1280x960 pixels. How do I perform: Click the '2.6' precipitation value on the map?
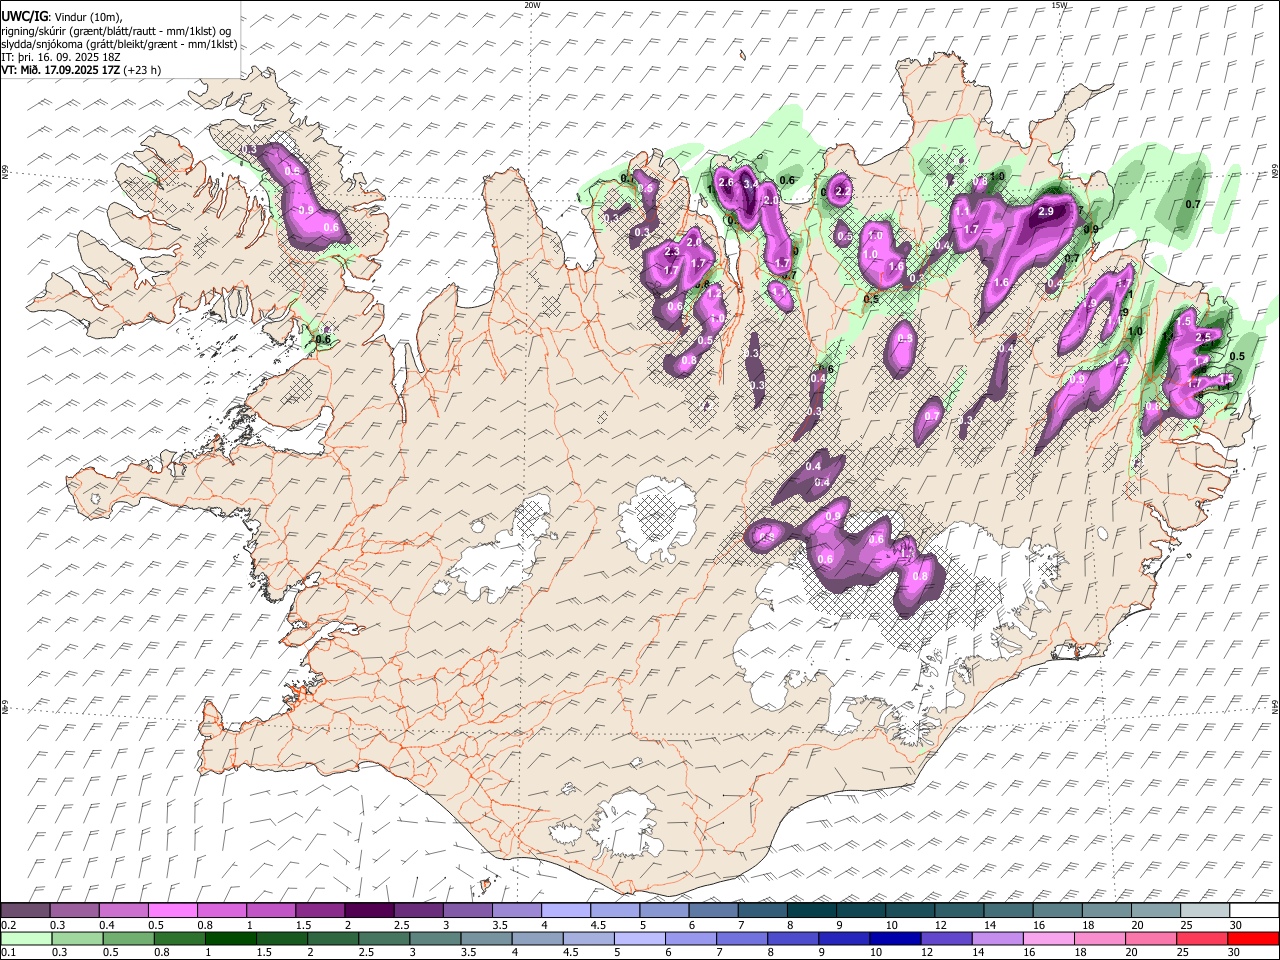[x=726, y=182]
